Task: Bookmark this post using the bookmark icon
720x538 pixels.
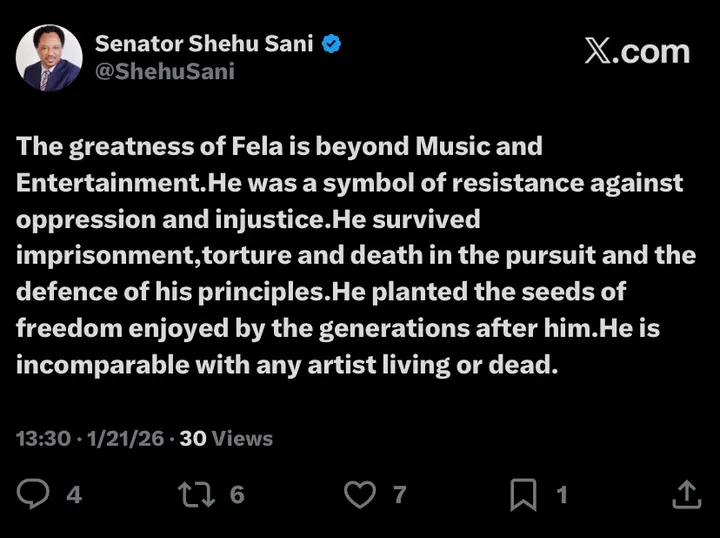Action: pyautogui.click(x=525, y=493)
